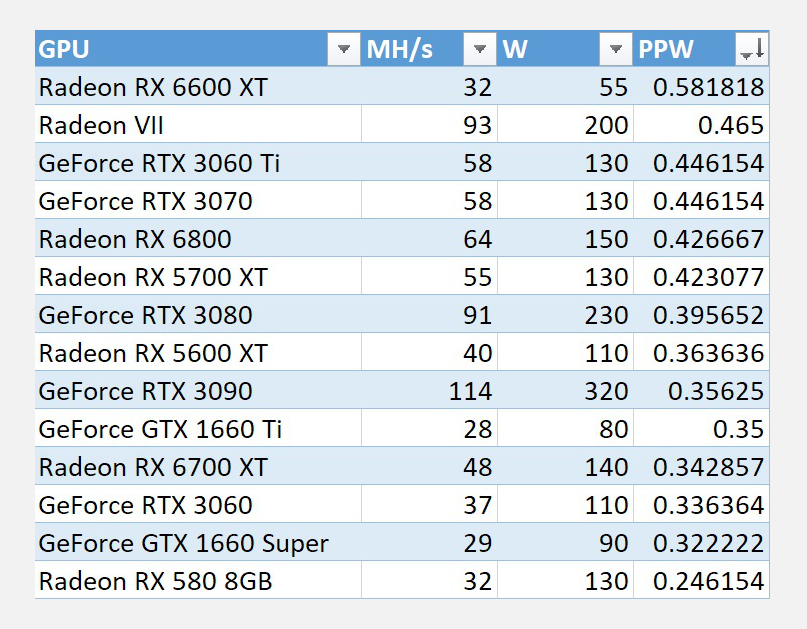
Task: Select the MH/s header label
Action: 399,49
